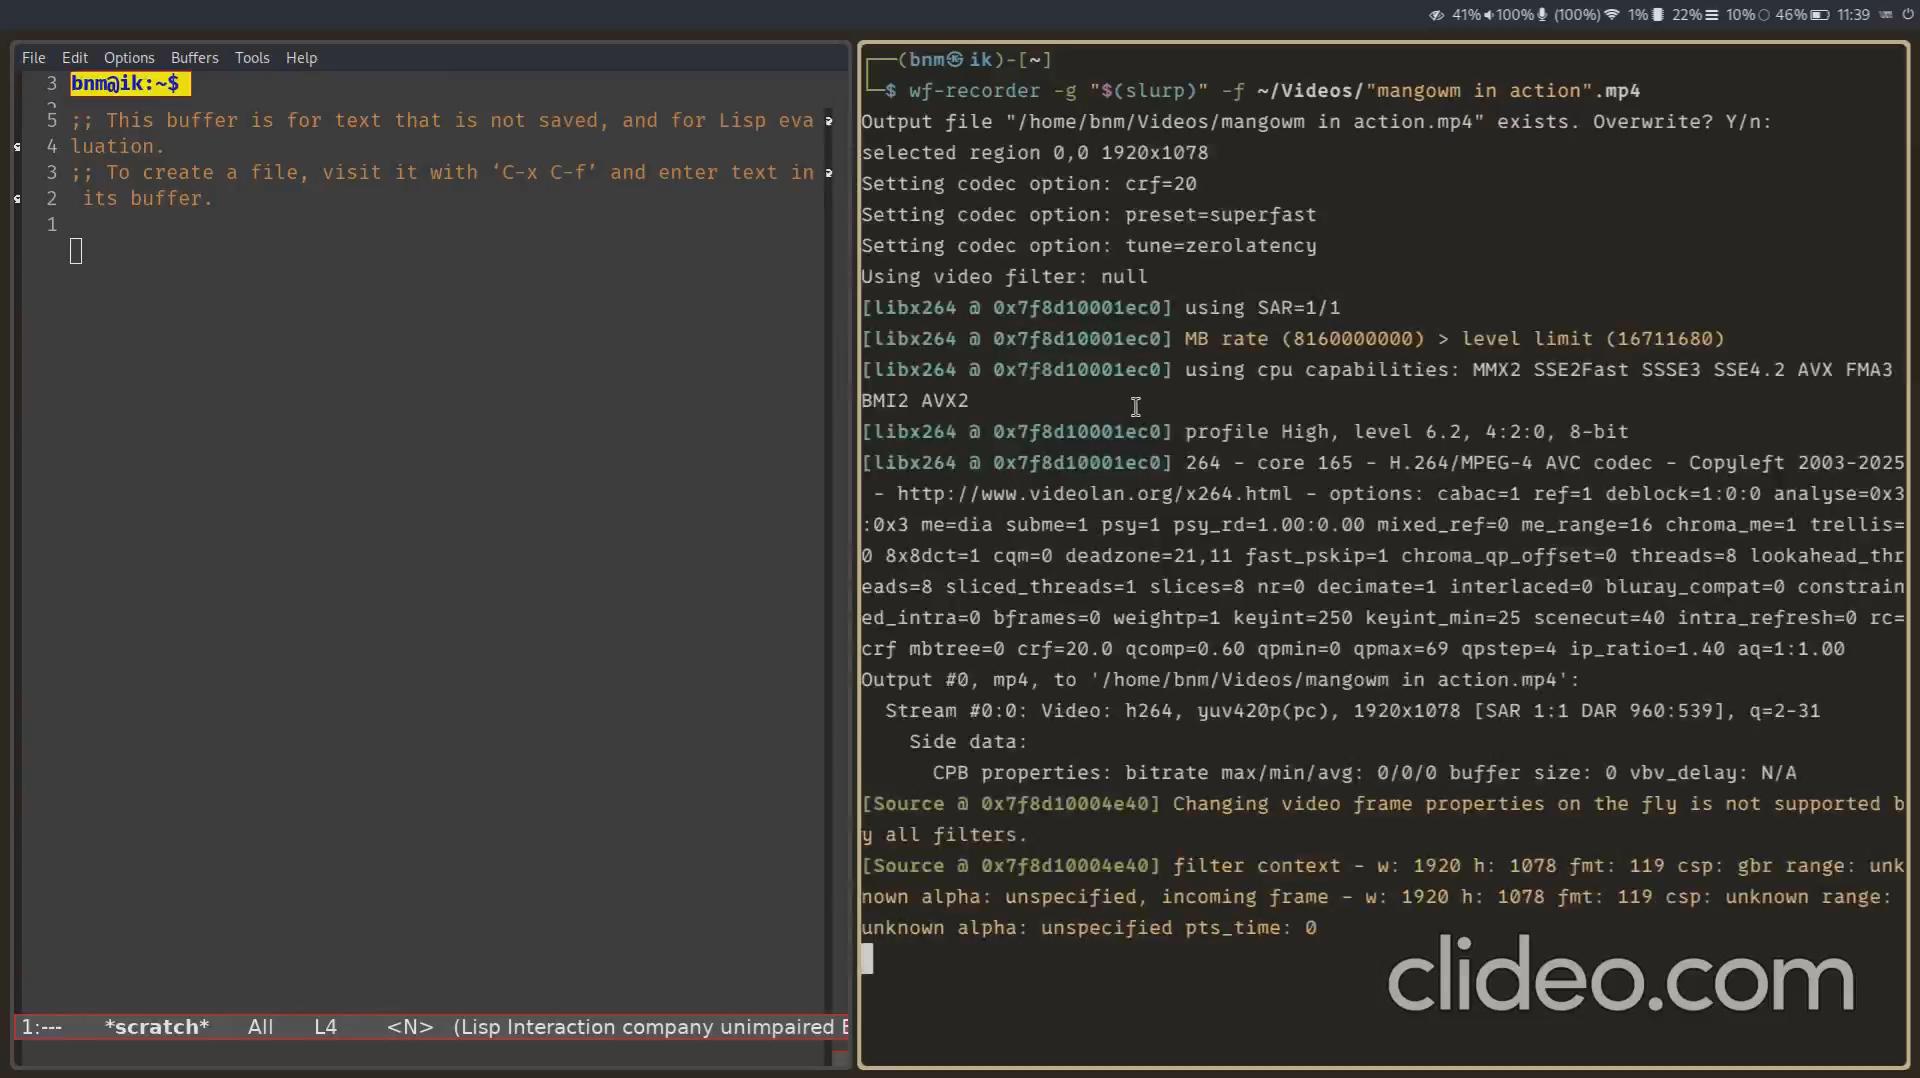Click the terminal block cursor
1920x1078 pixels.
click(x=867, y=958)
